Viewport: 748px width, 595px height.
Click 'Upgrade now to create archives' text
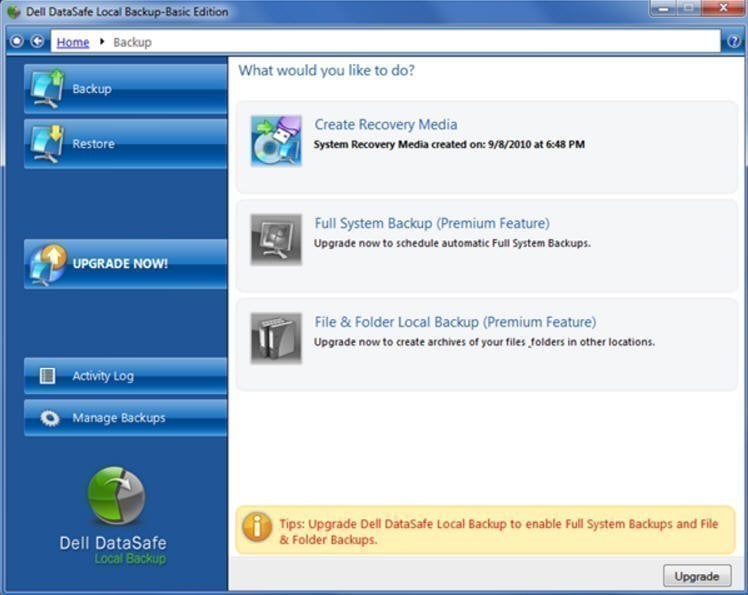point(484,342)
